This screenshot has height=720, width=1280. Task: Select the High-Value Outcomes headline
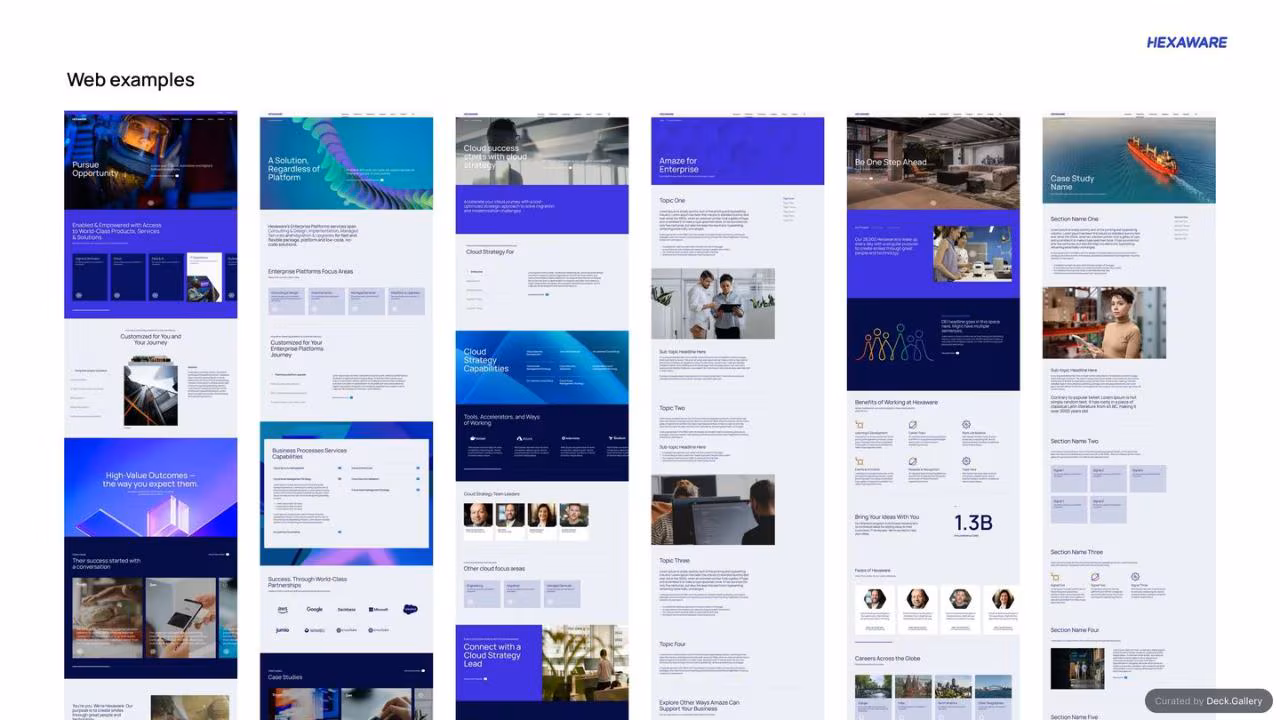(150, 480)
